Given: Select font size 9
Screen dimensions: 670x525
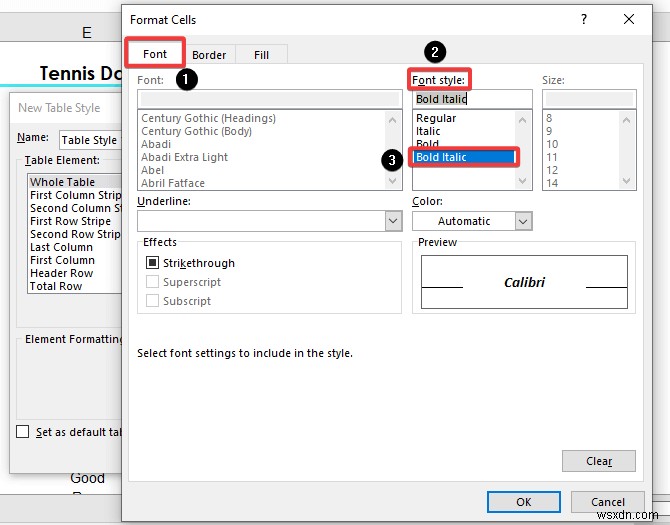Looking at the screenshot, I should pos(549,131).
